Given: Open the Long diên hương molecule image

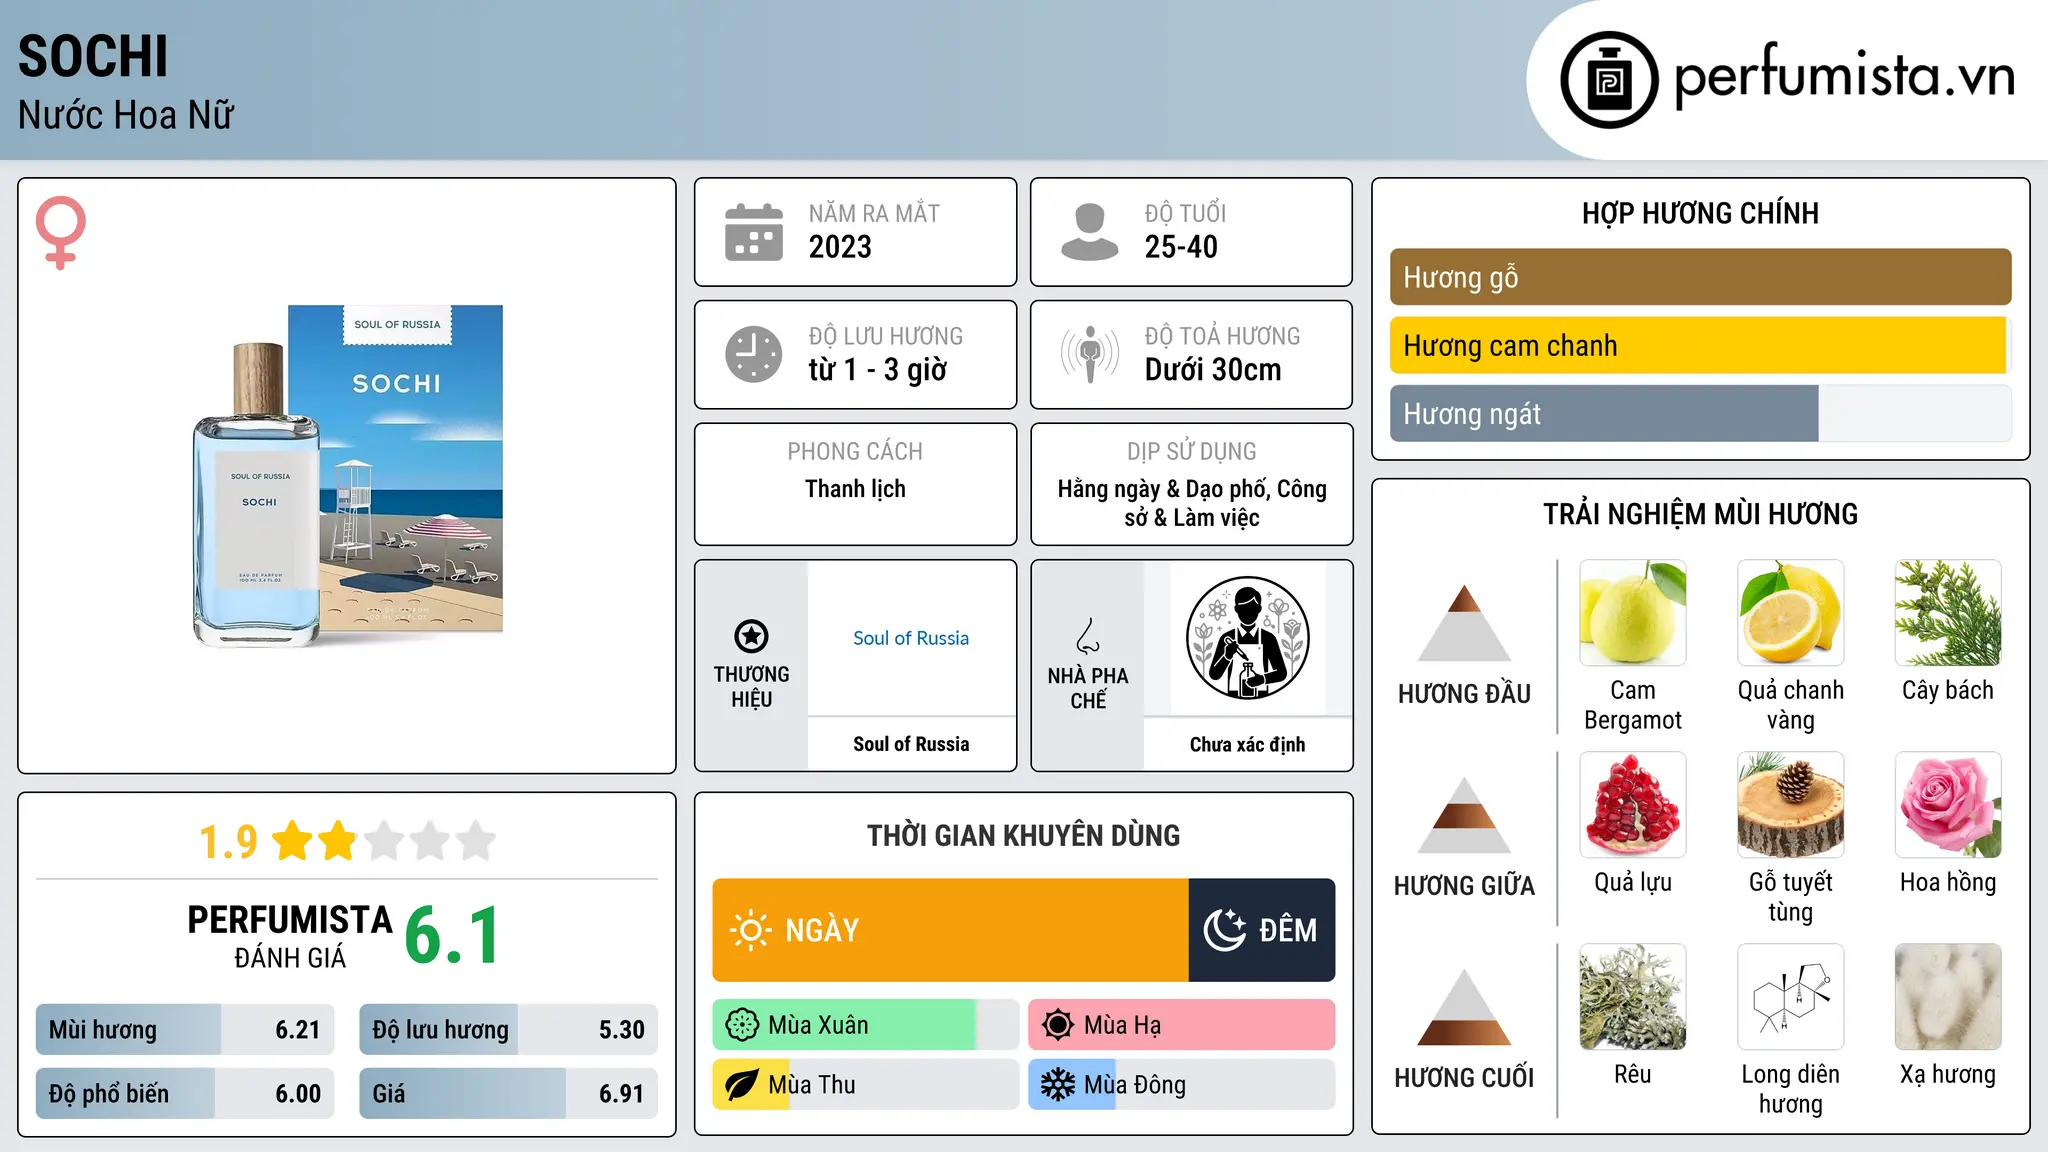Looking at the screenshot, I should (x=1790, y=997).
